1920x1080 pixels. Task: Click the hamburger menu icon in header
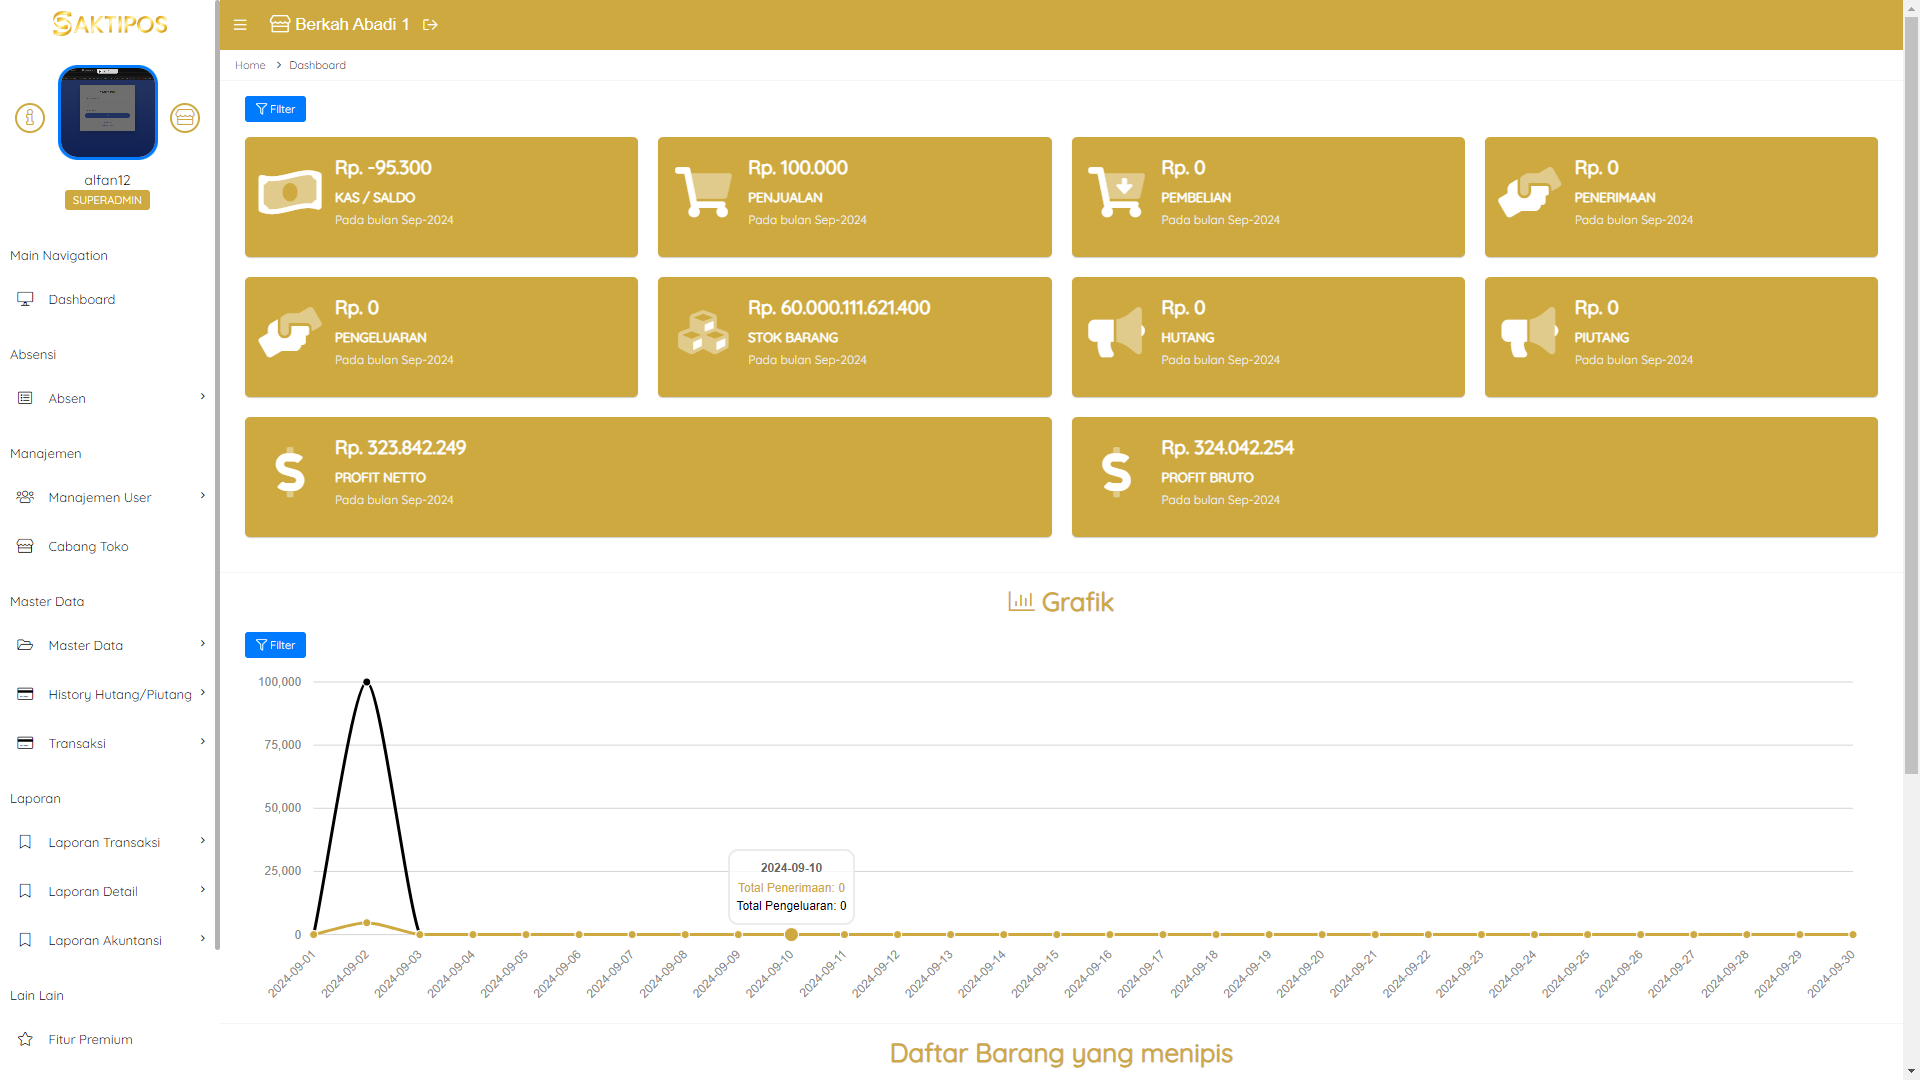240,25
